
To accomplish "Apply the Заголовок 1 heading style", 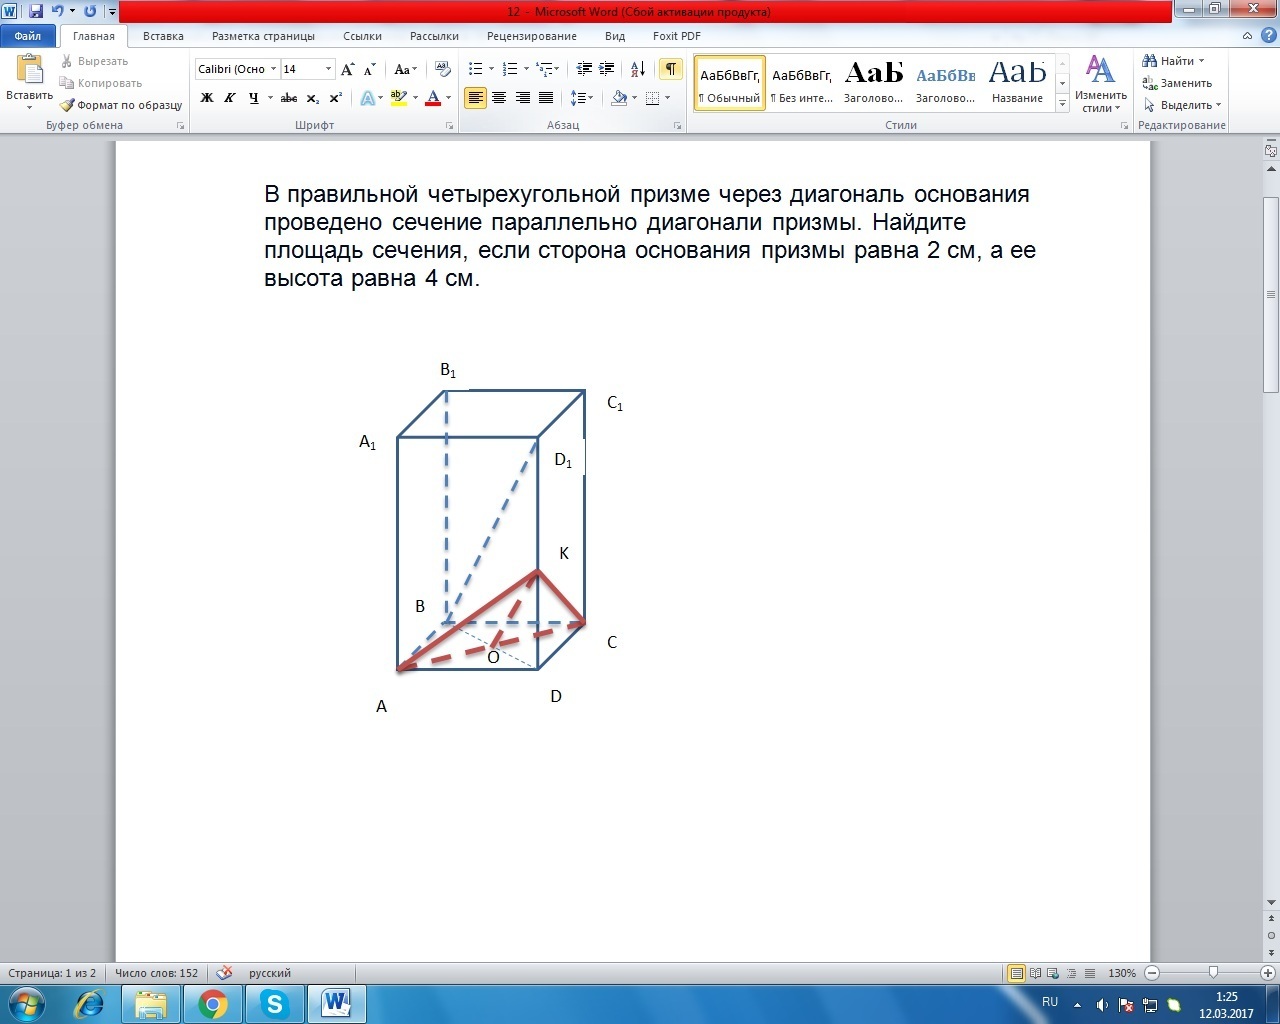I will click(x=873, y=81).
